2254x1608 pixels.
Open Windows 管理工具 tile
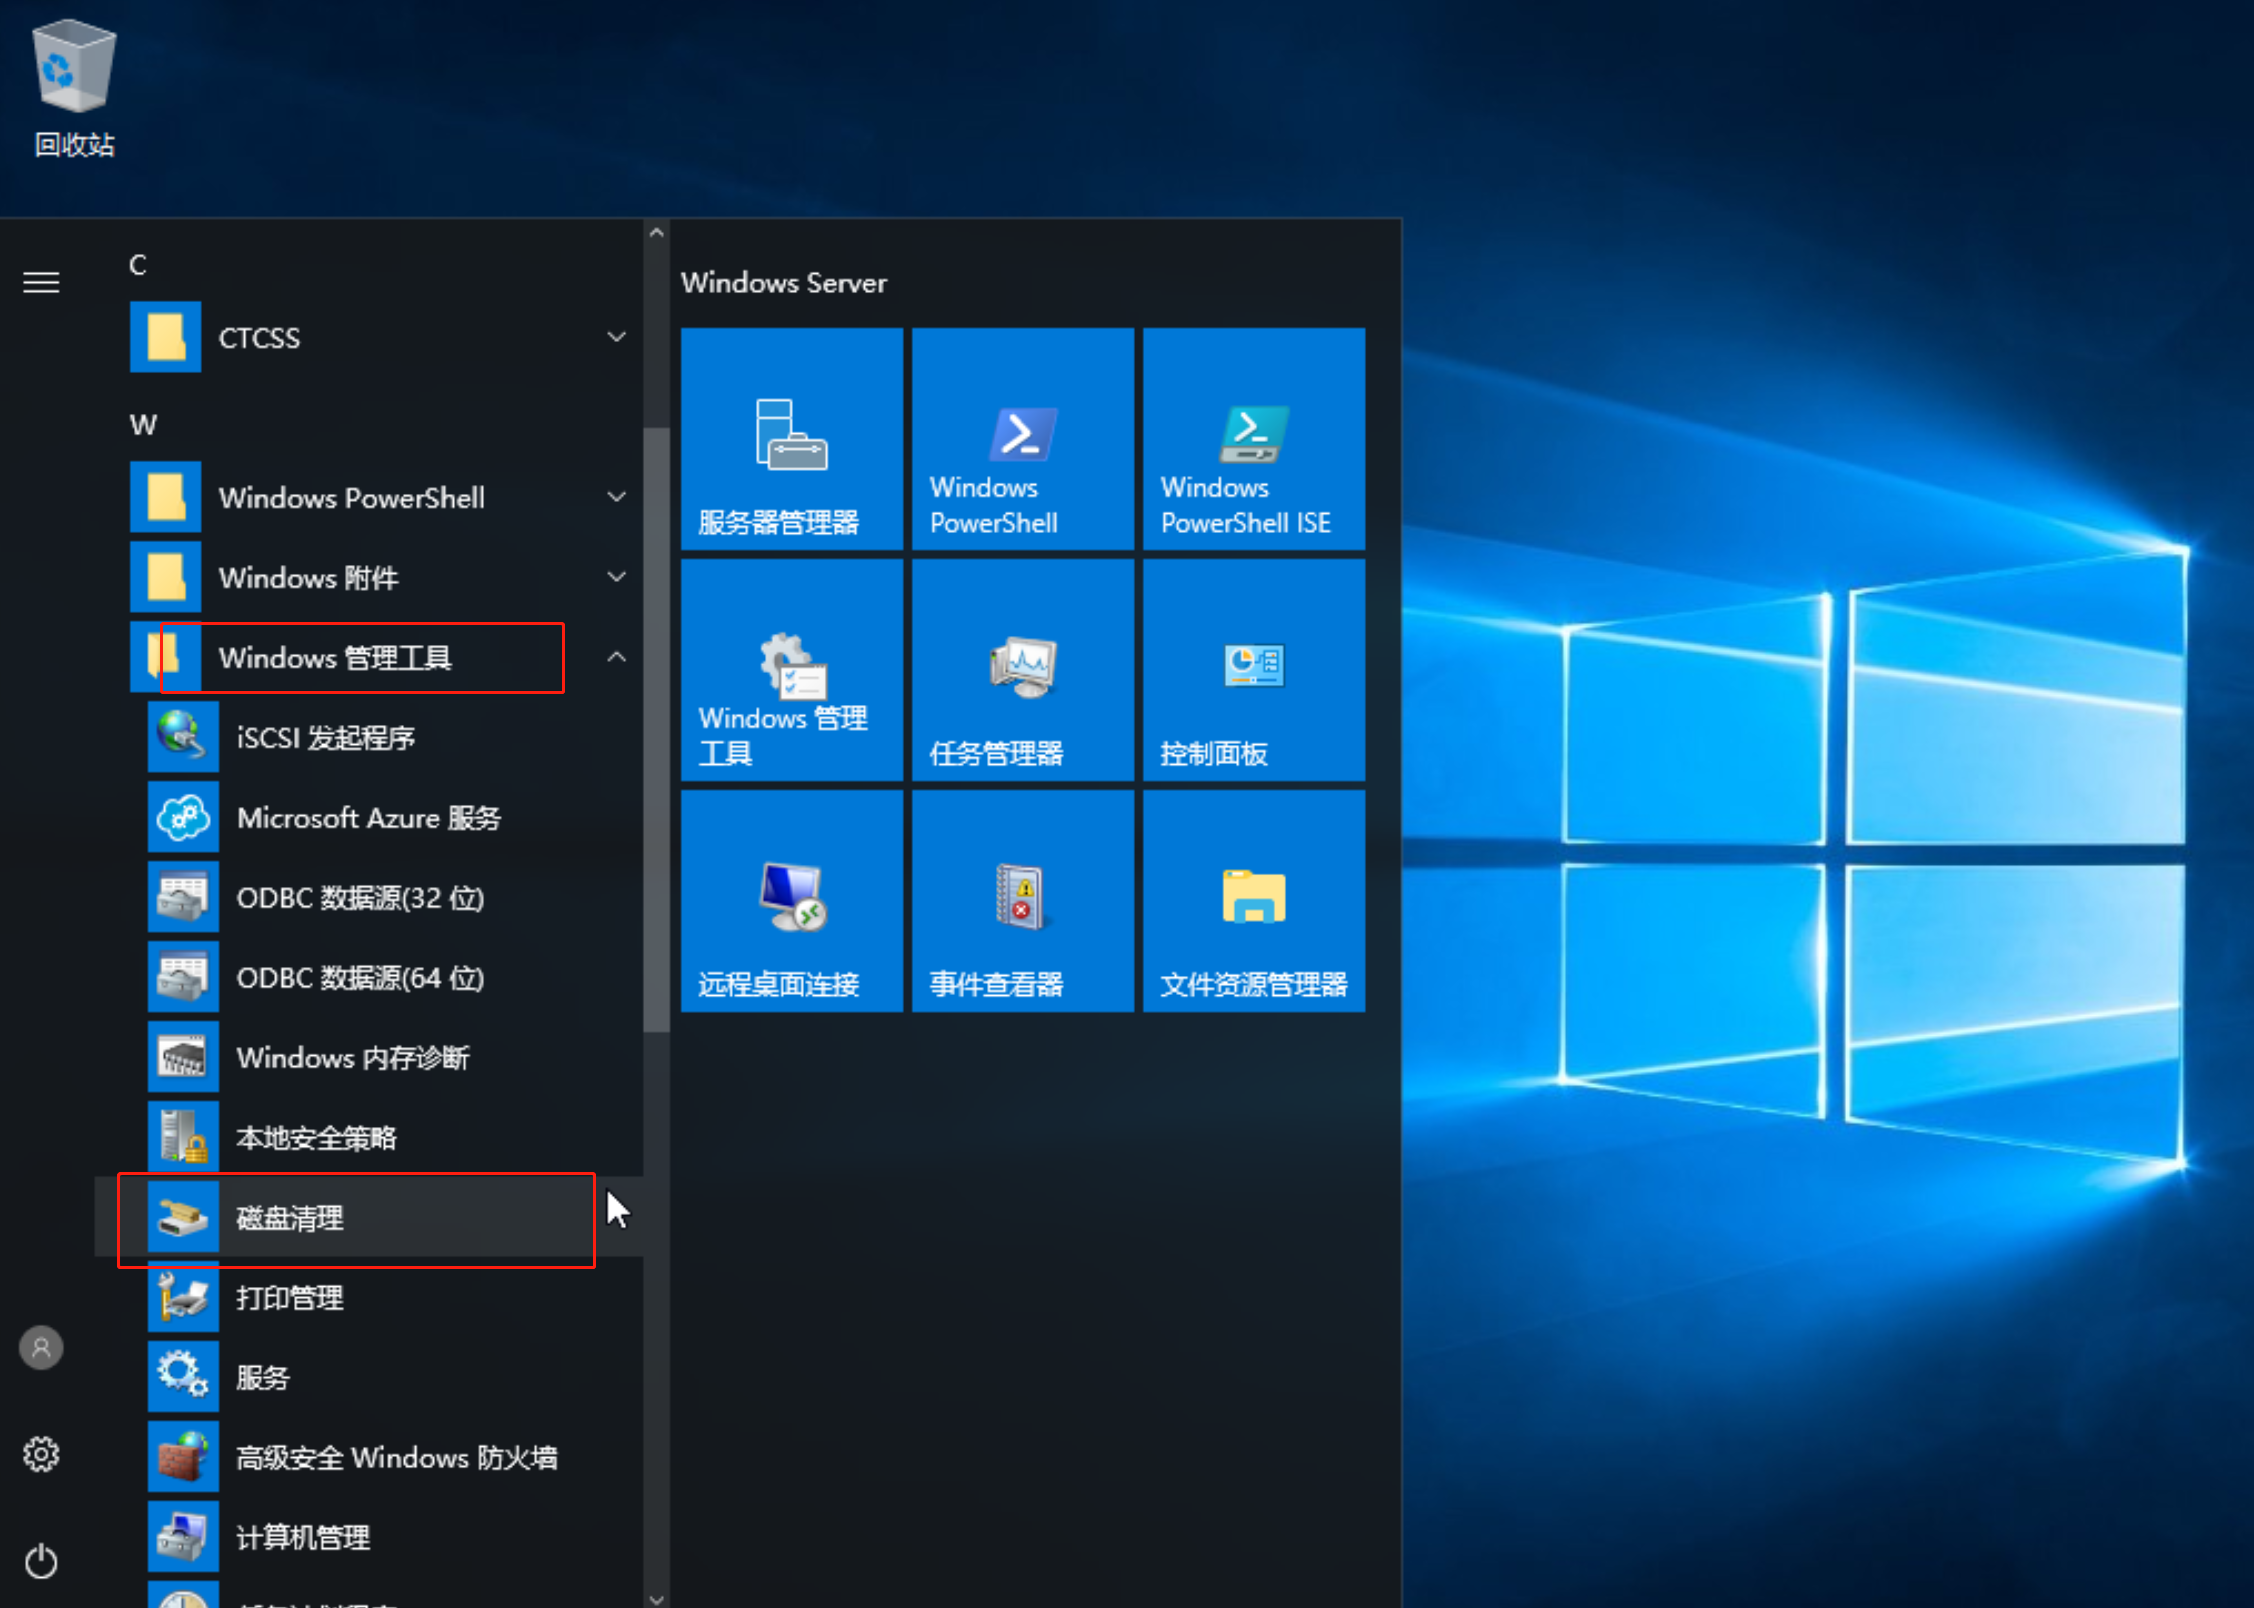pyautogui.click(x=792, y=670)
